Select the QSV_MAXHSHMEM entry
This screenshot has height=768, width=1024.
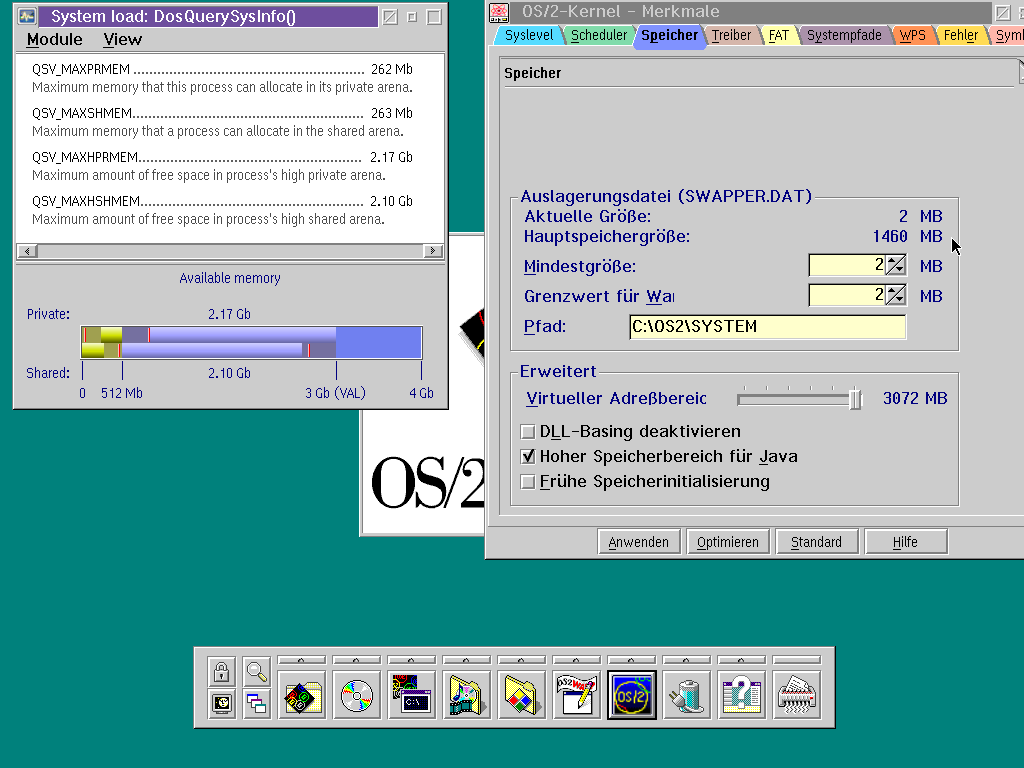(x=222, y=210)
